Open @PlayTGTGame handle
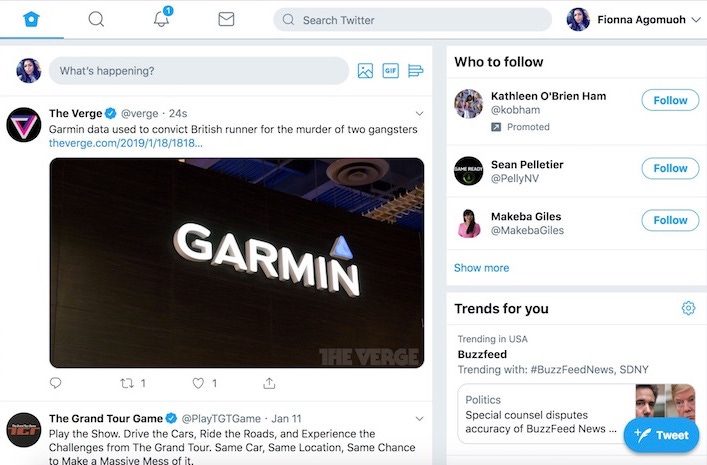The width and height of the screenshot is (707, 465). pos(221,419)
